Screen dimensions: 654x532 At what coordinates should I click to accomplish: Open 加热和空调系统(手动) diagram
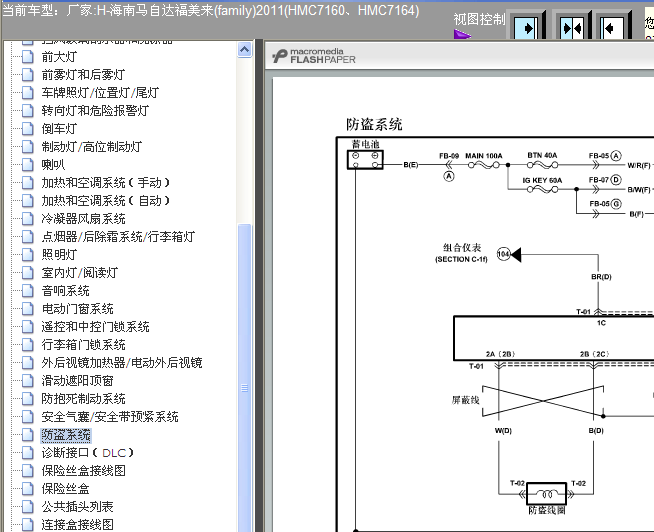tap(106, 183)
